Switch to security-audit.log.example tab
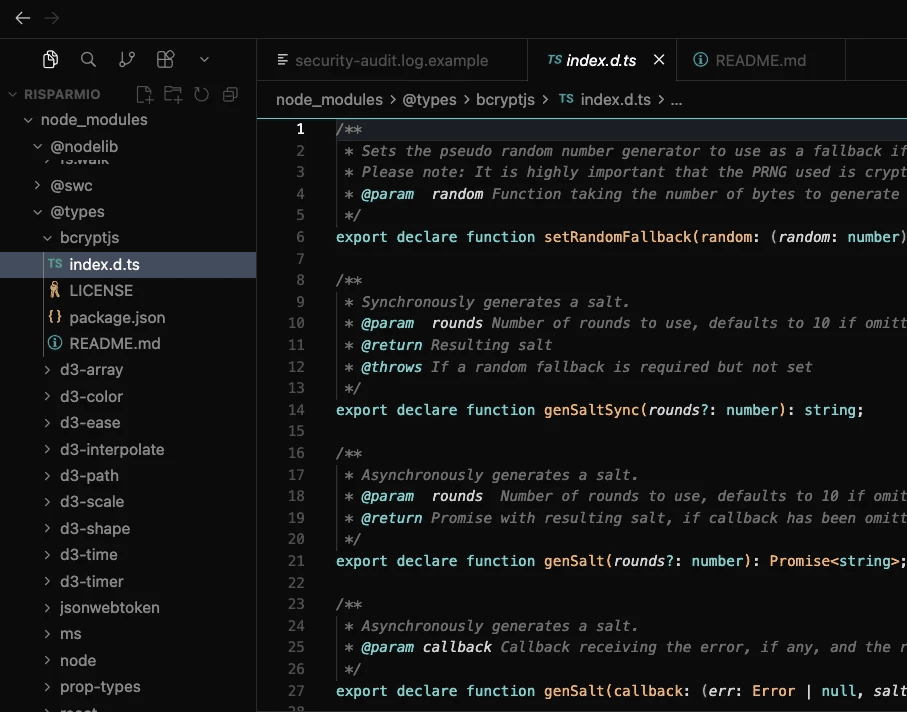Screen dimensions: 907x712 coord(391,60)
